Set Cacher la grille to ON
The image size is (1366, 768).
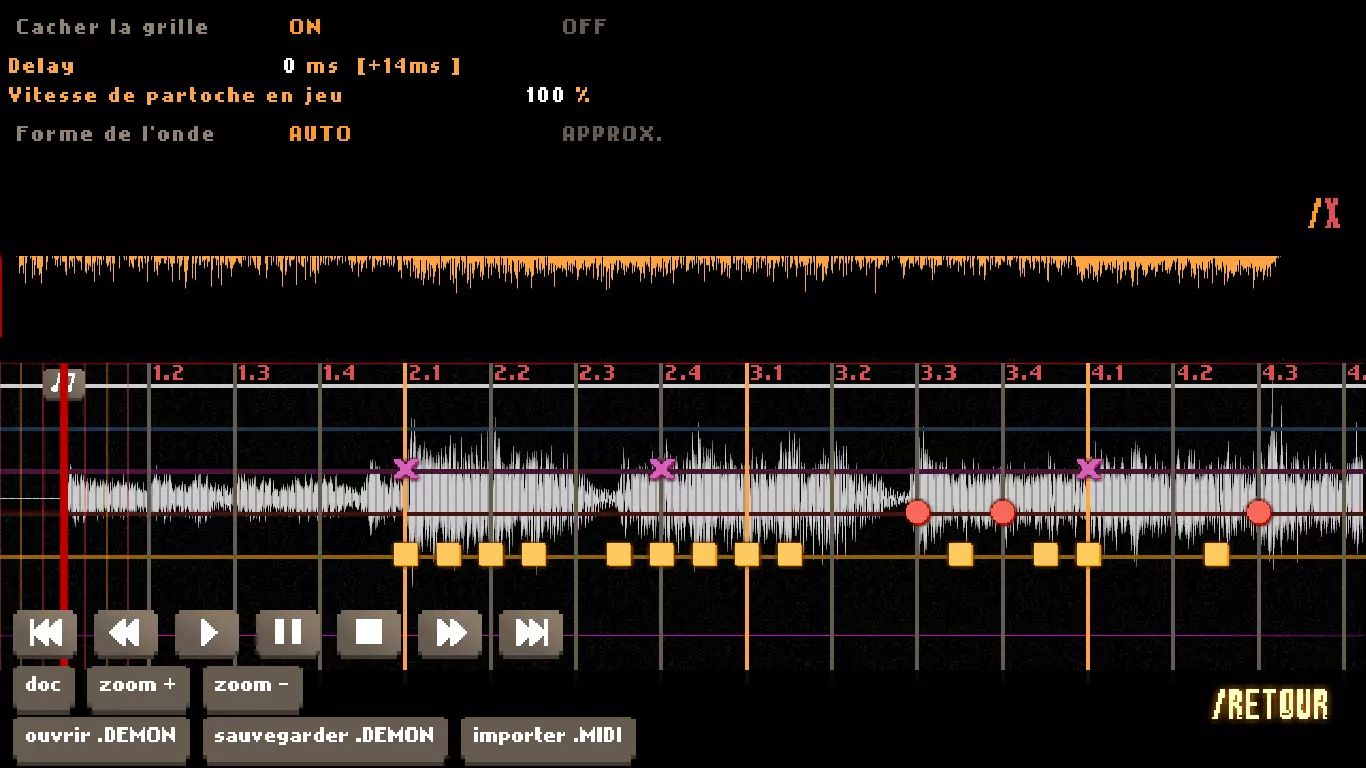[306, 27]
